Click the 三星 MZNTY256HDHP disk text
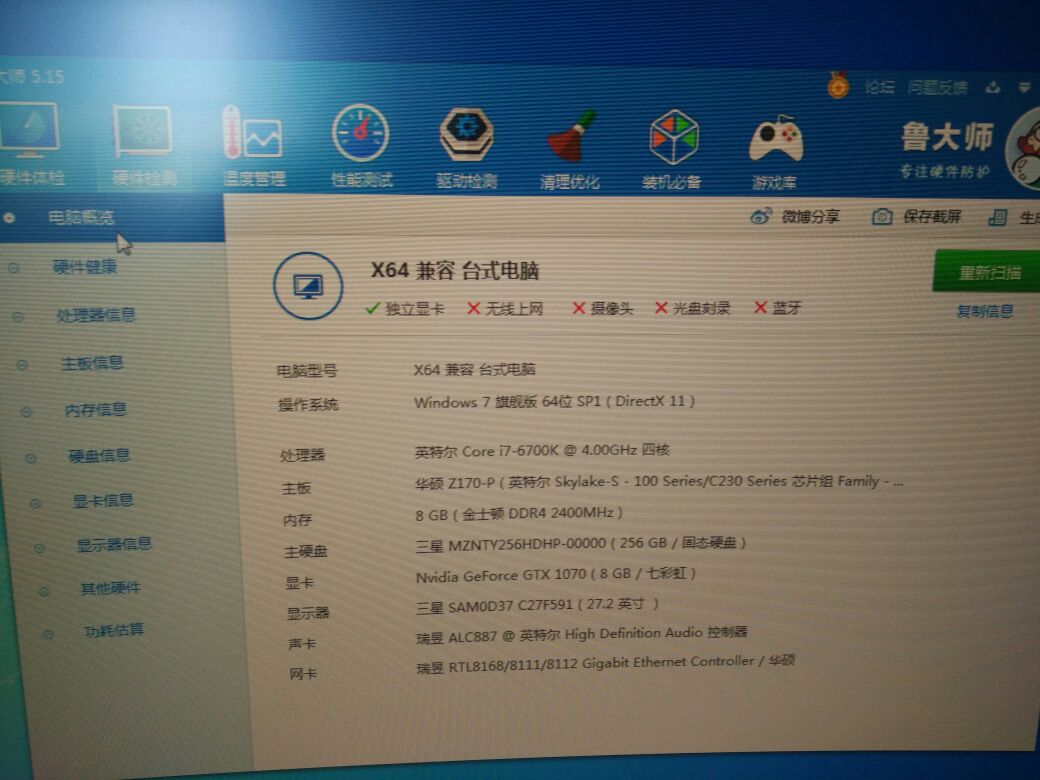Viewport: 1040px width, 780px height. tap(581, 544)
